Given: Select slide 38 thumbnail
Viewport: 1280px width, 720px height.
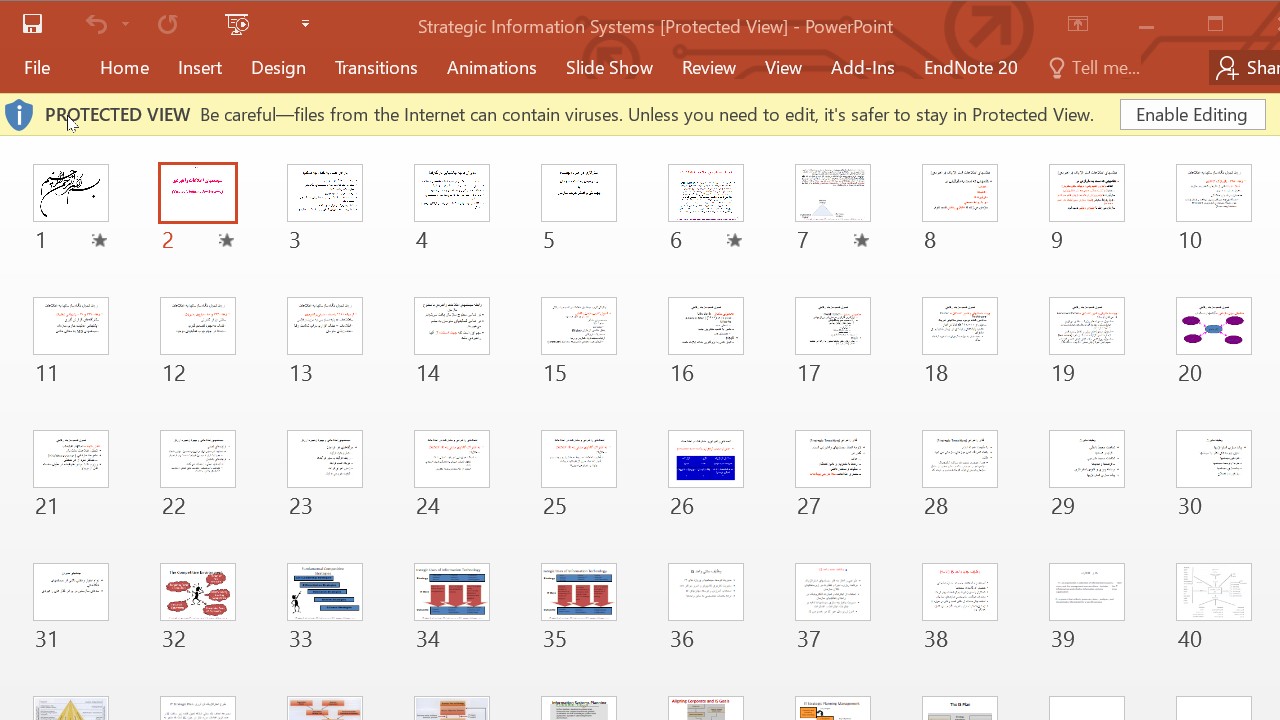Looking at the screenshot, I should (960, 592).
